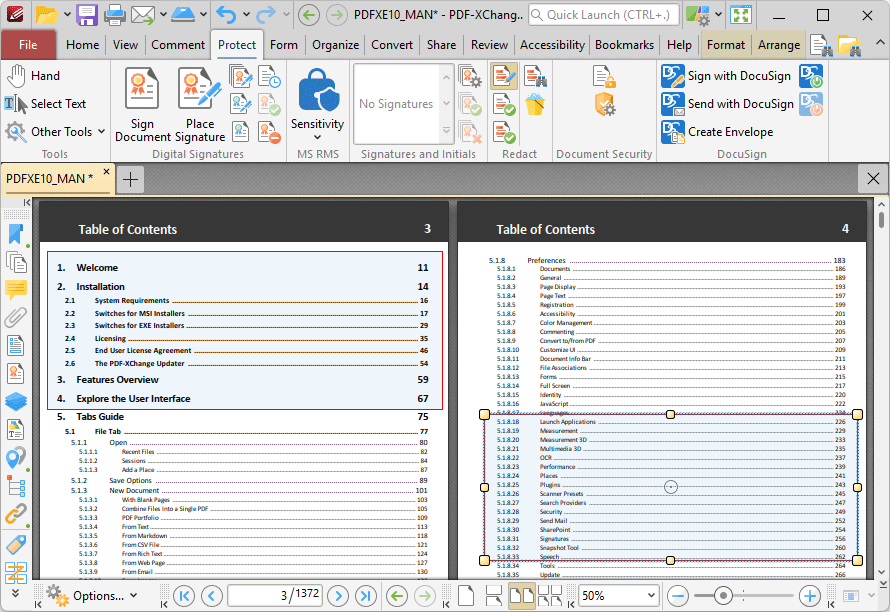Click the Sign with DocuSign button

click(726, 76)
